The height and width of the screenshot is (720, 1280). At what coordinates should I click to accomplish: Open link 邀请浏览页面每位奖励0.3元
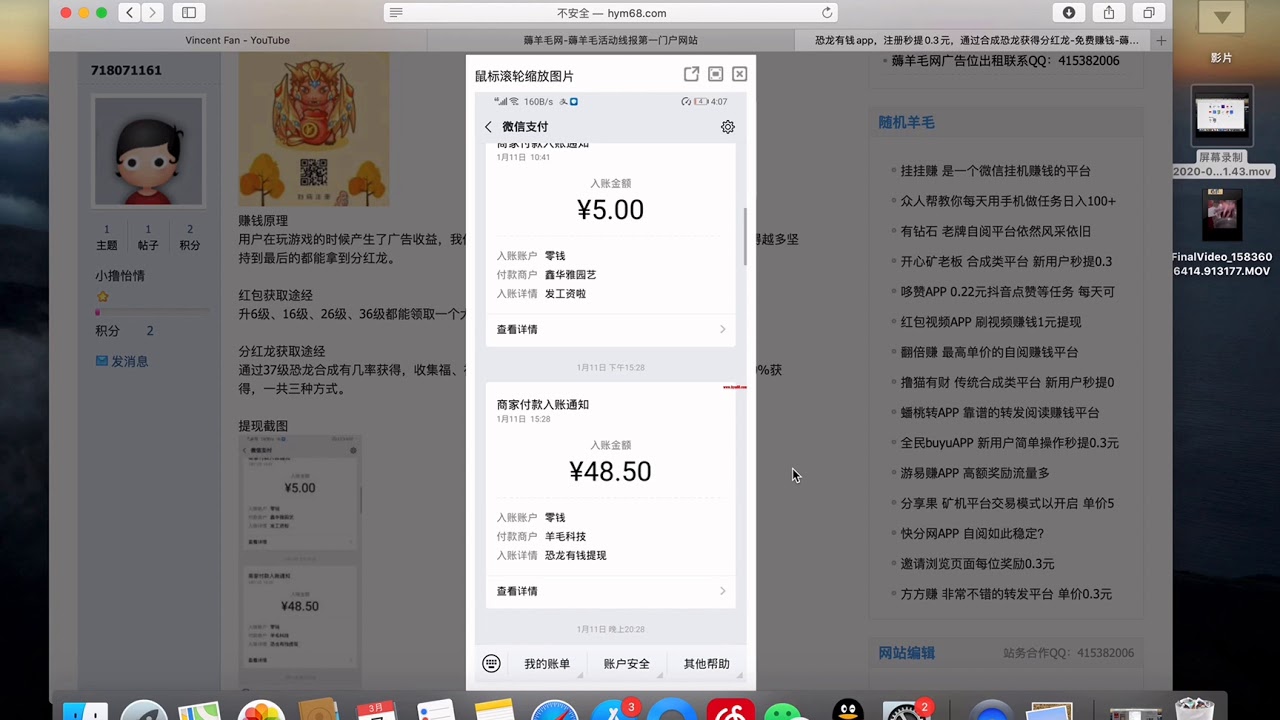coord(977,563)
